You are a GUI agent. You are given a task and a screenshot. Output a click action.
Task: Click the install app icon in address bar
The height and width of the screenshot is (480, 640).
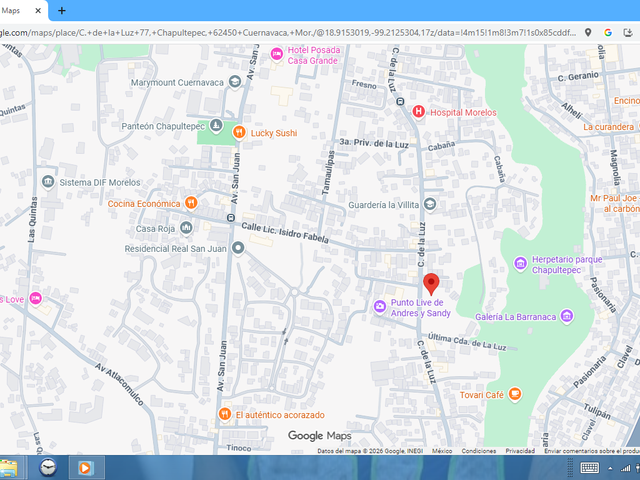click(628, 33)
